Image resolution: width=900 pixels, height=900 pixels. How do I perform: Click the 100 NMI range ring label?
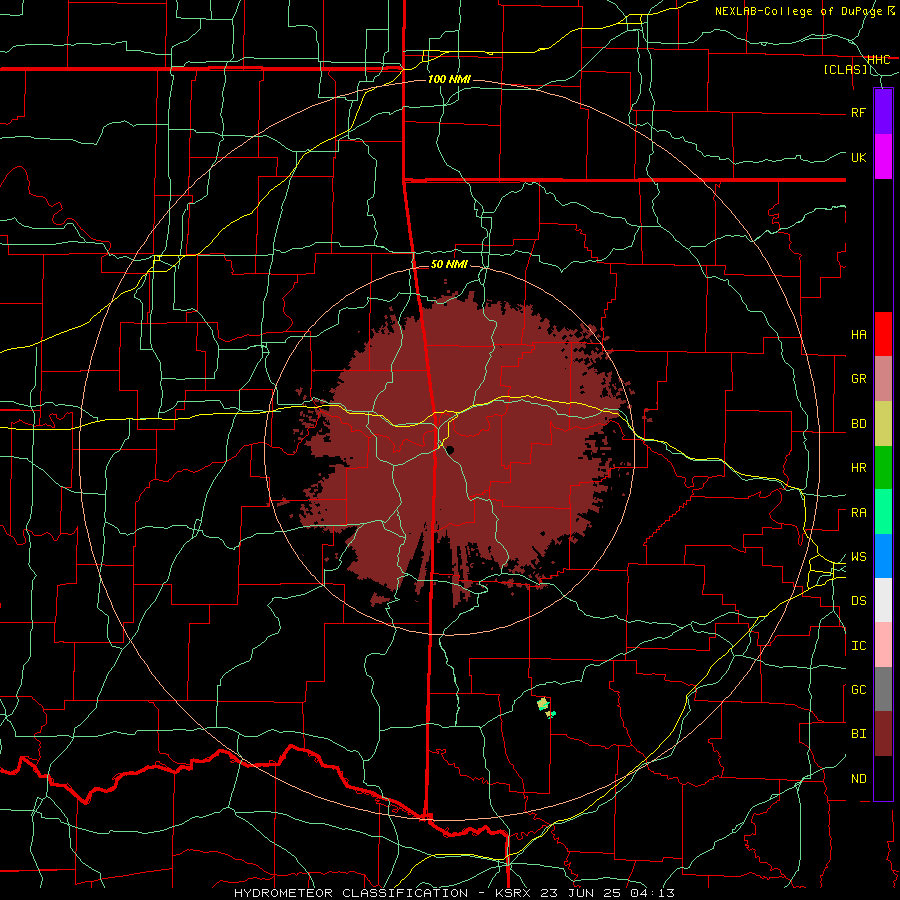click(x=449, y=79)
